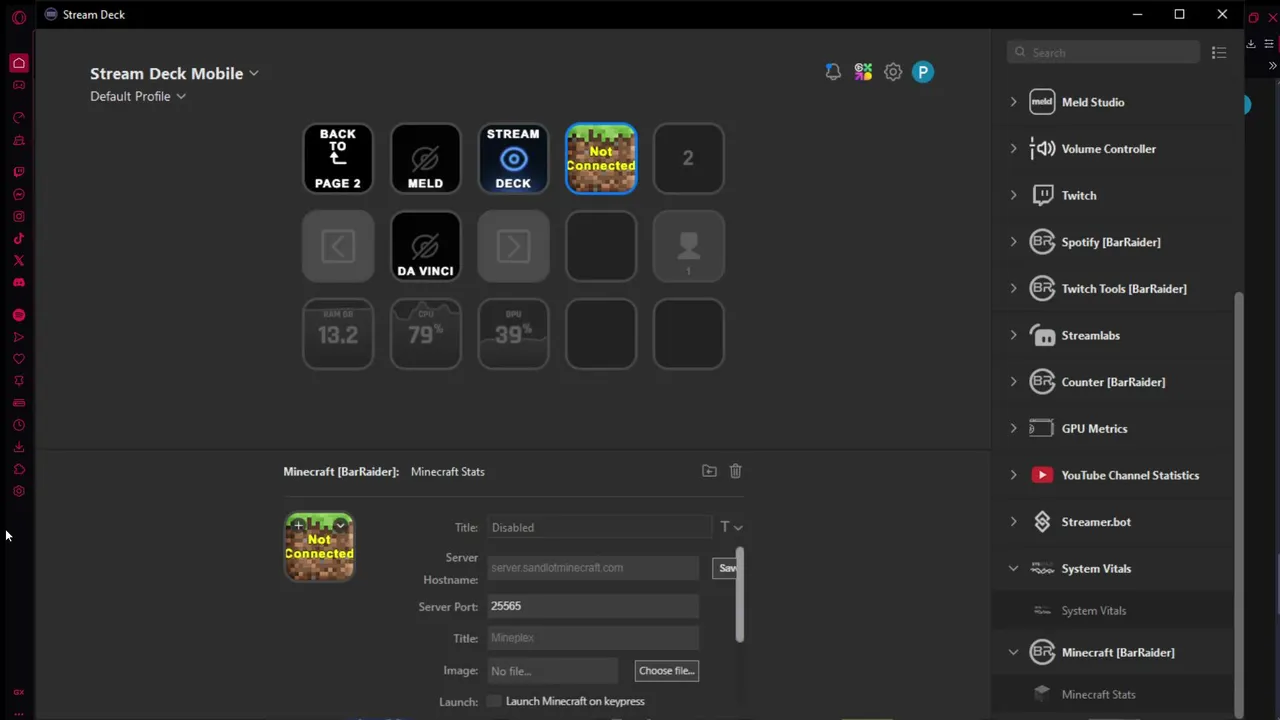The width and height of the screenshot is (1280, 720).
Task: Click the previous page arrow key
Action: coord(338,246)
